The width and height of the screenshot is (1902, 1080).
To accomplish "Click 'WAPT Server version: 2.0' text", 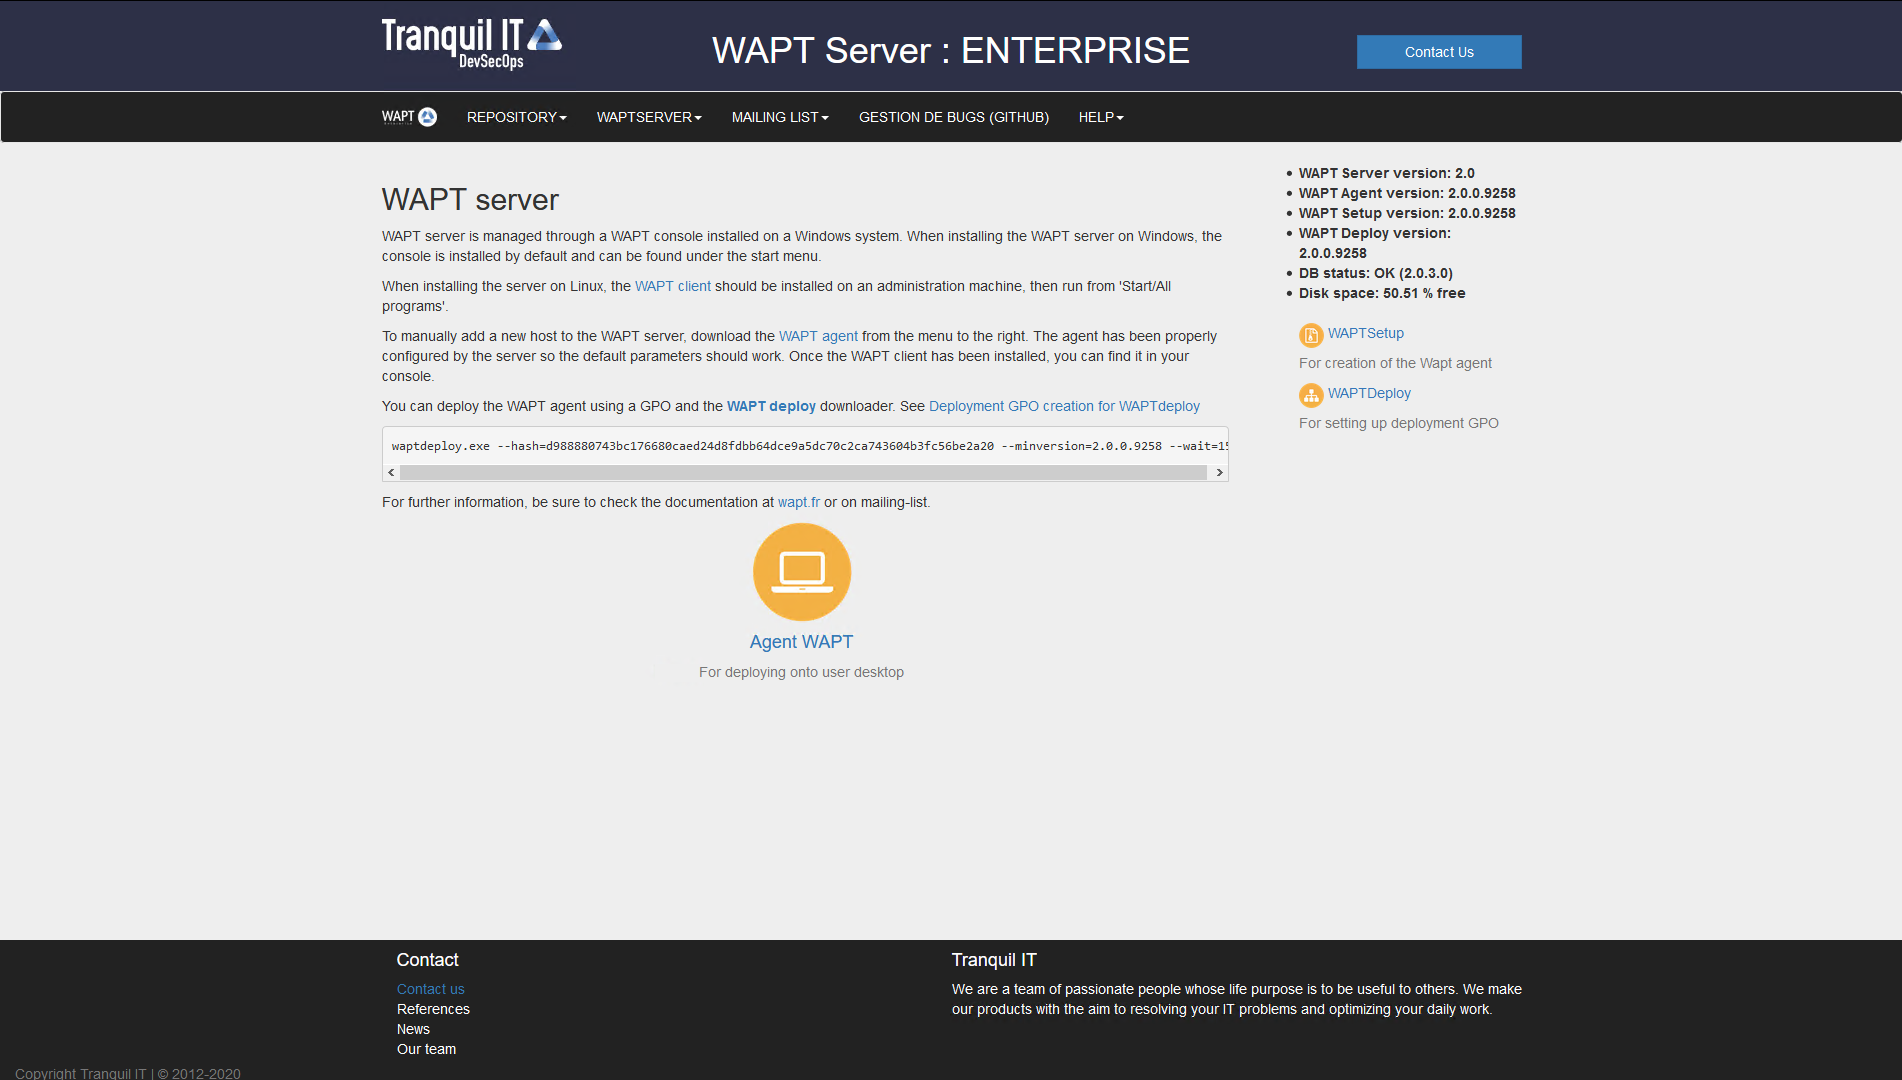I will coord(1386,173).
